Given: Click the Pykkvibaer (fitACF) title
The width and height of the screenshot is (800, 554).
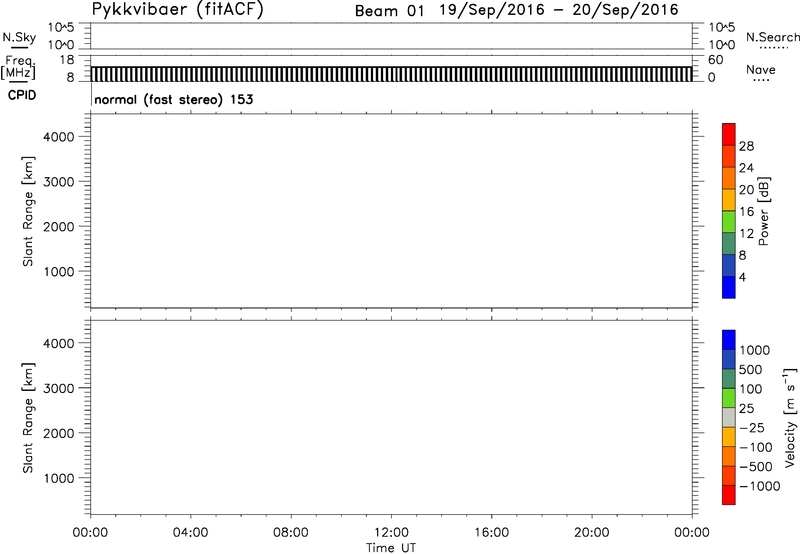Looking at the screenshot, I should click(178, 9).
